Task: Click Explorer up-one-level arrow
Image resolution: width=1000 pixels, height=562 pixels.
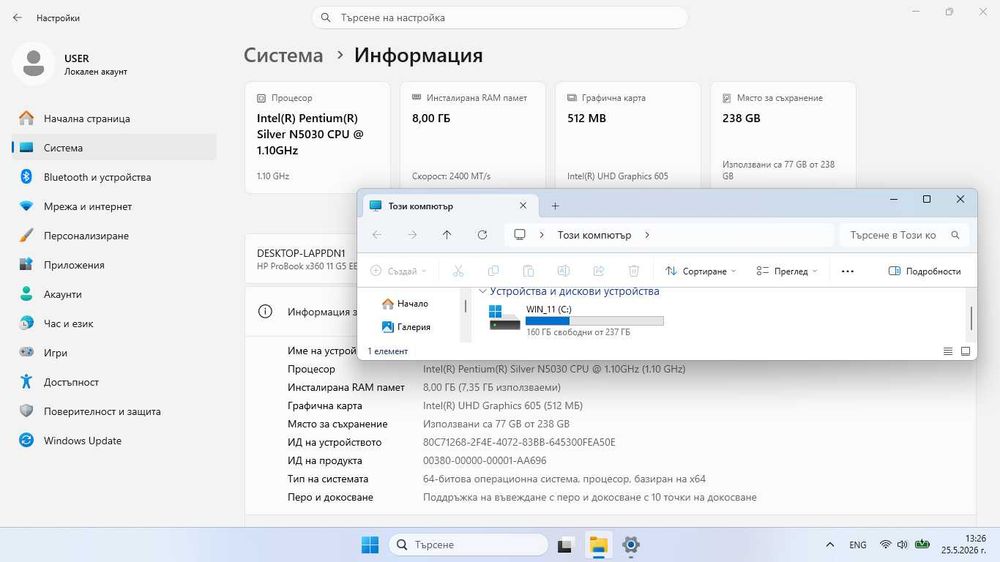Action: pos(446,235)
